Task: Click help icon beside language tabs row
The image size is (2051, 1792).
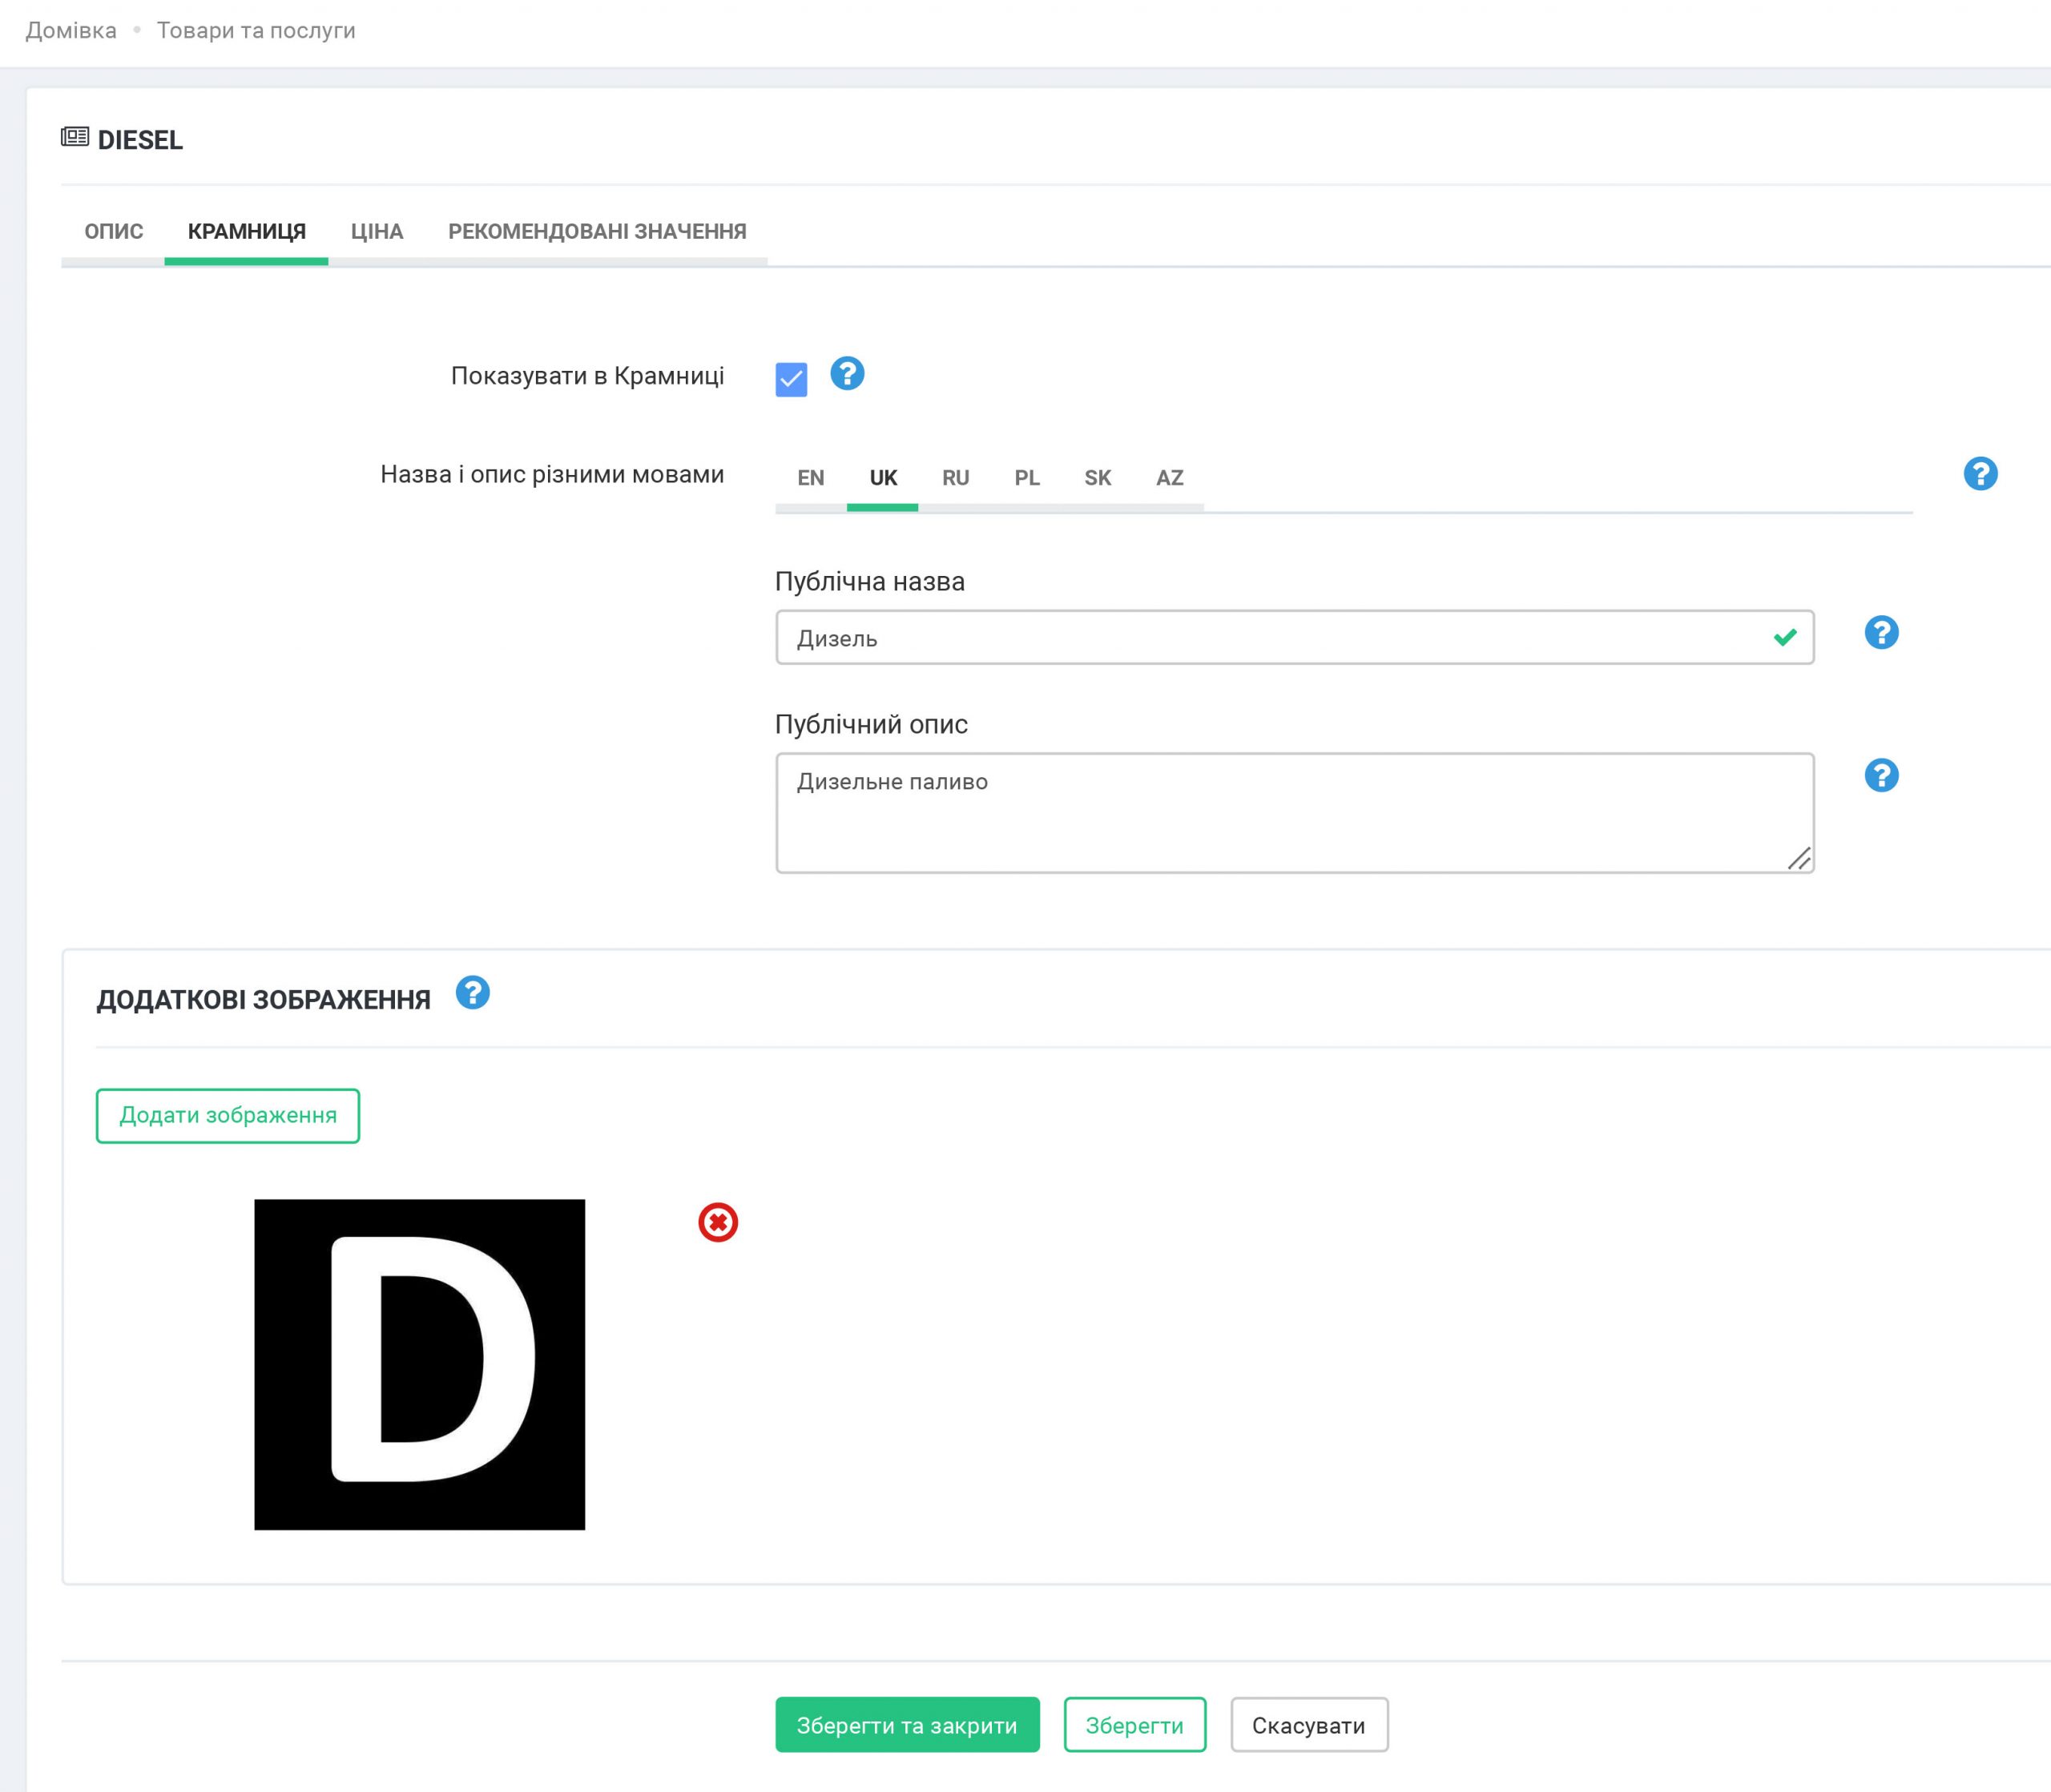Action: (x=1980, y=474)
